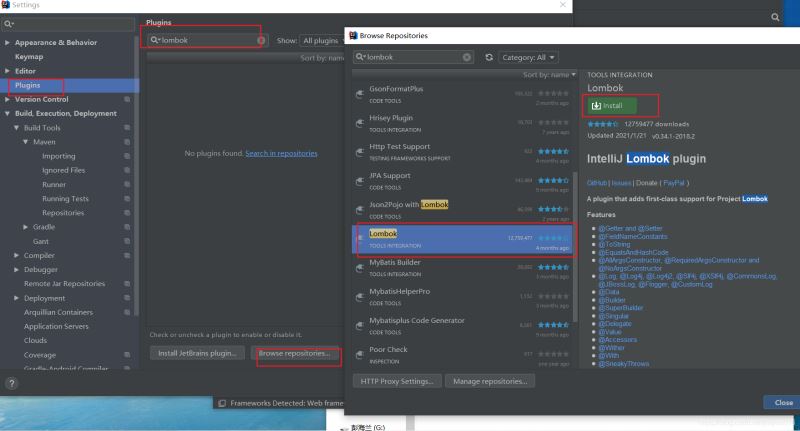Collapse the Build Tools node
Viewport: 800px width, 431px height.
(x=16, y=128)
